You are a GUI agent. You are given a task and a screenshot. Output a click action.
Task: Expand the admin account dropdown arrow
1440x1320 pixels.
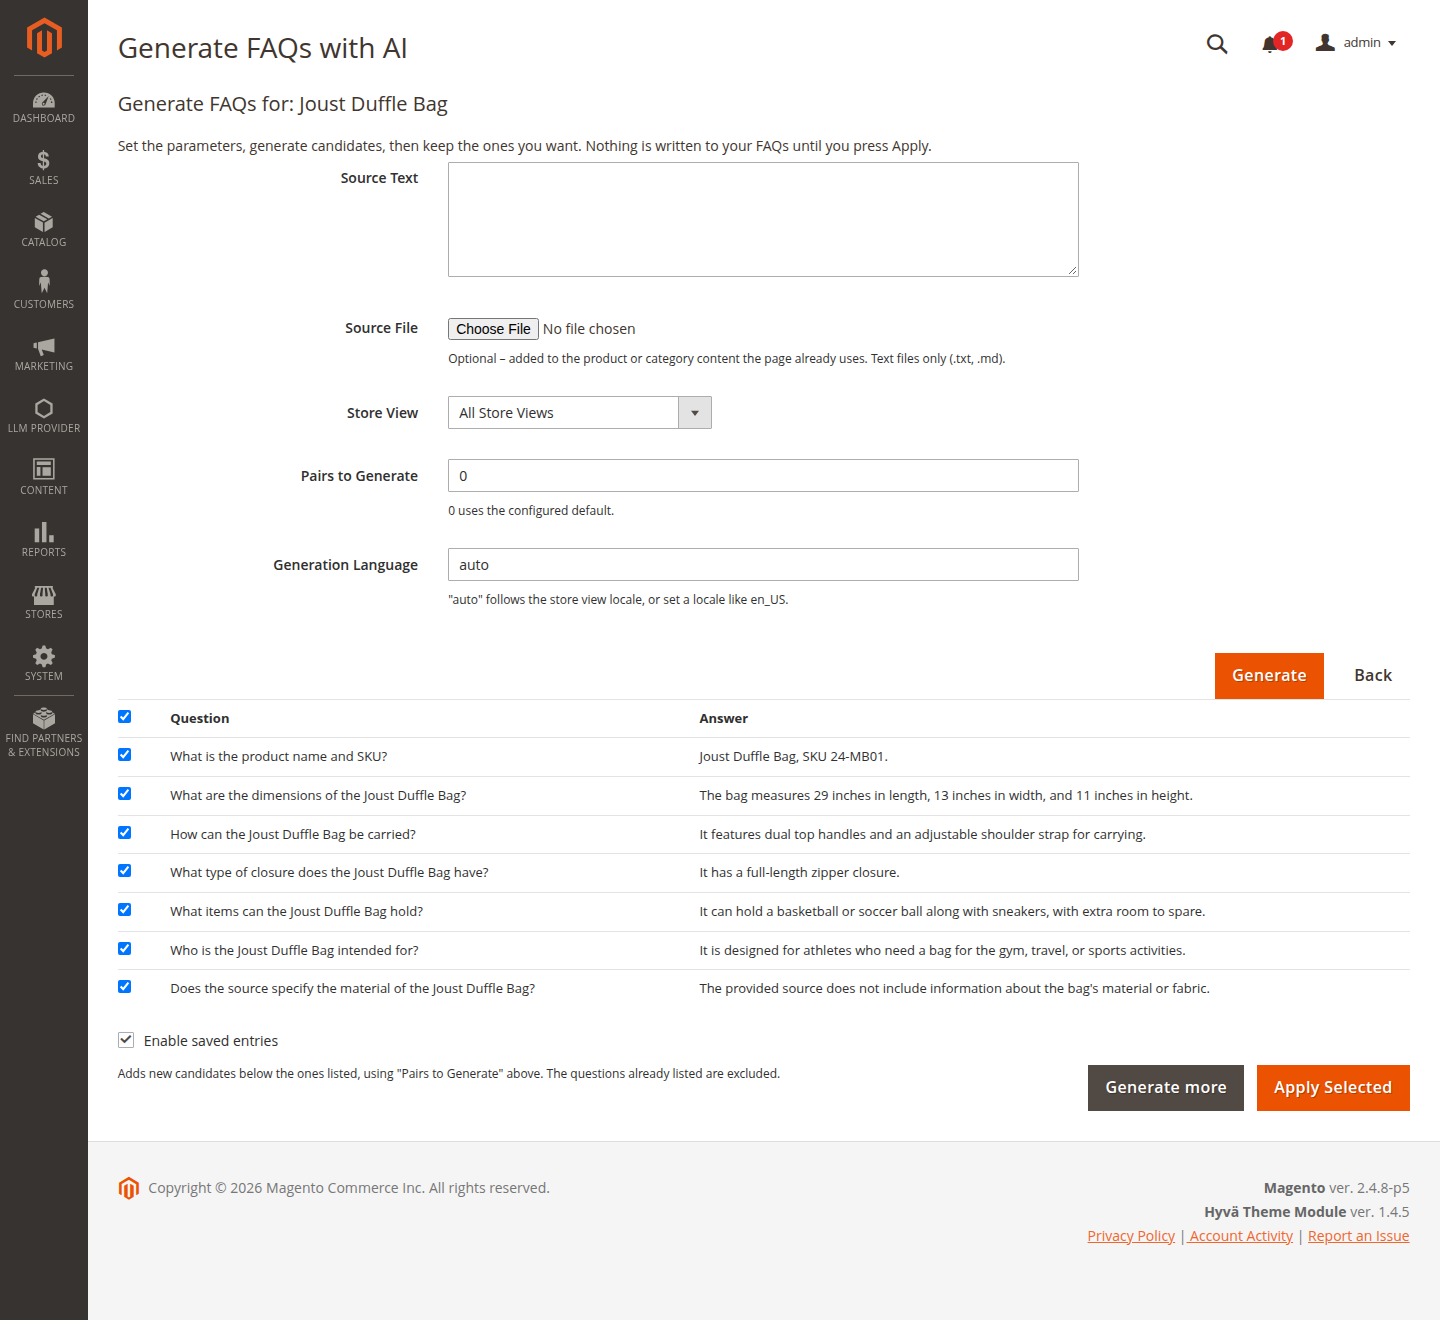[1392, 43]
